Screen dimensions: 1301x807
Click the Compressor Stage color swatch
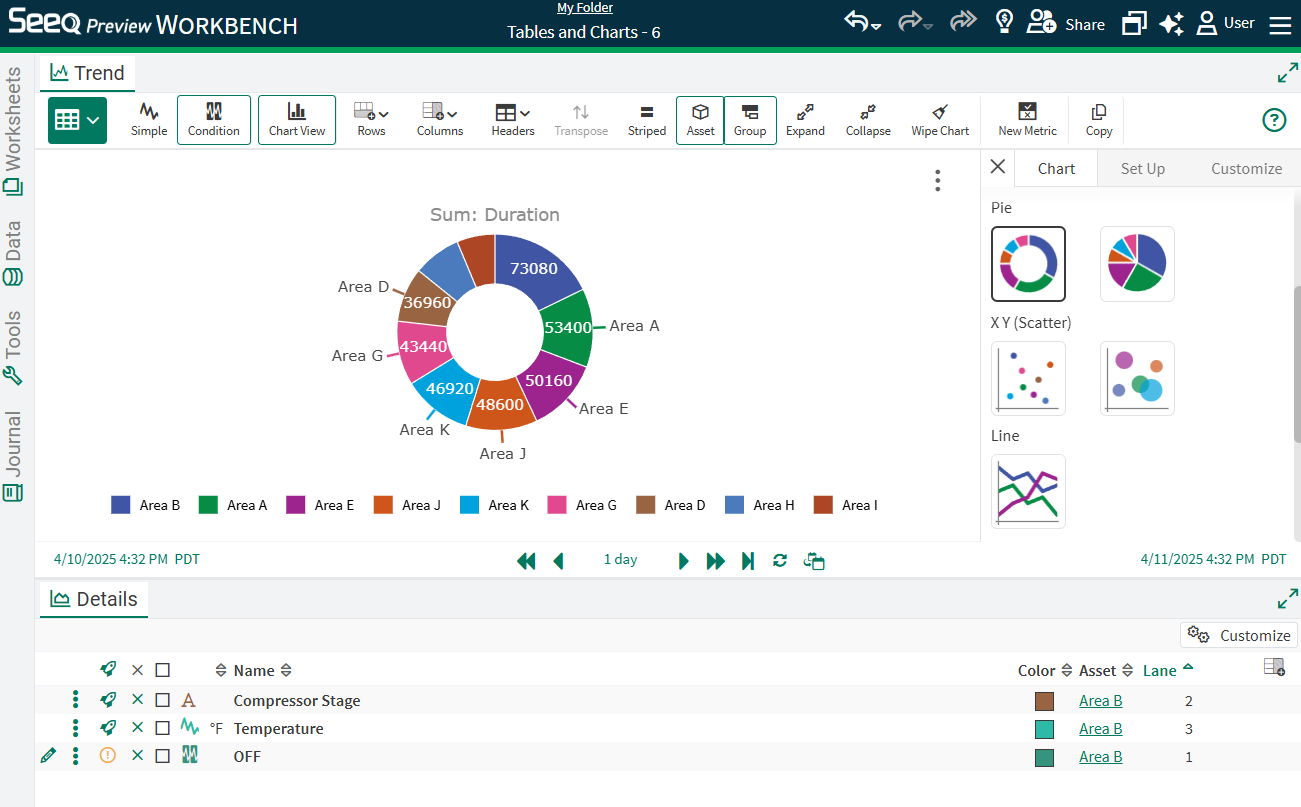coord(1044,701)
